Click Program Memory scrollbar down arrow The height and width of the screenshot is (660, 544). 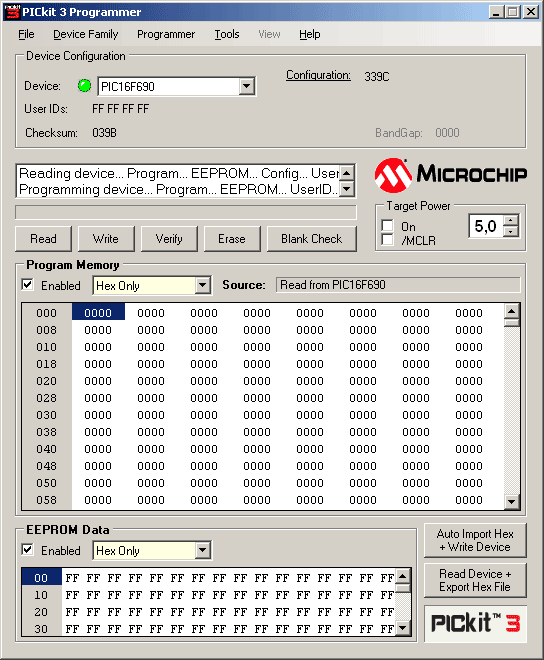pos(512,501)
